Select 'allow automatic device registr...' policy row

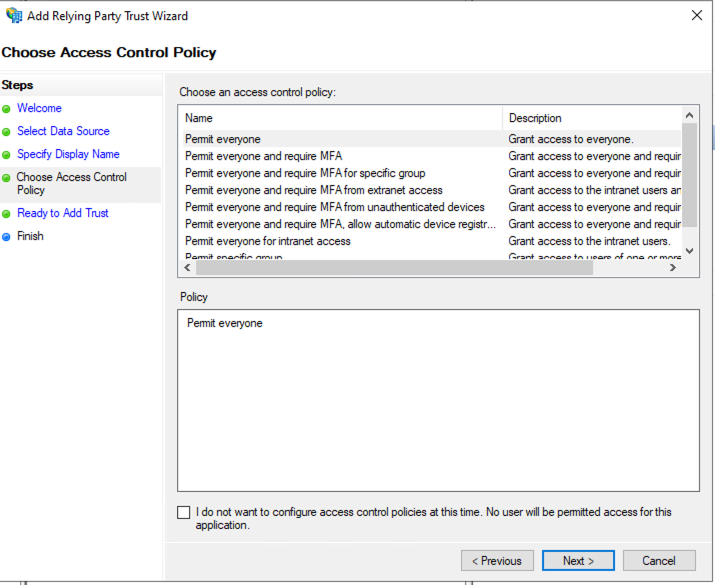tap(431, 224)
